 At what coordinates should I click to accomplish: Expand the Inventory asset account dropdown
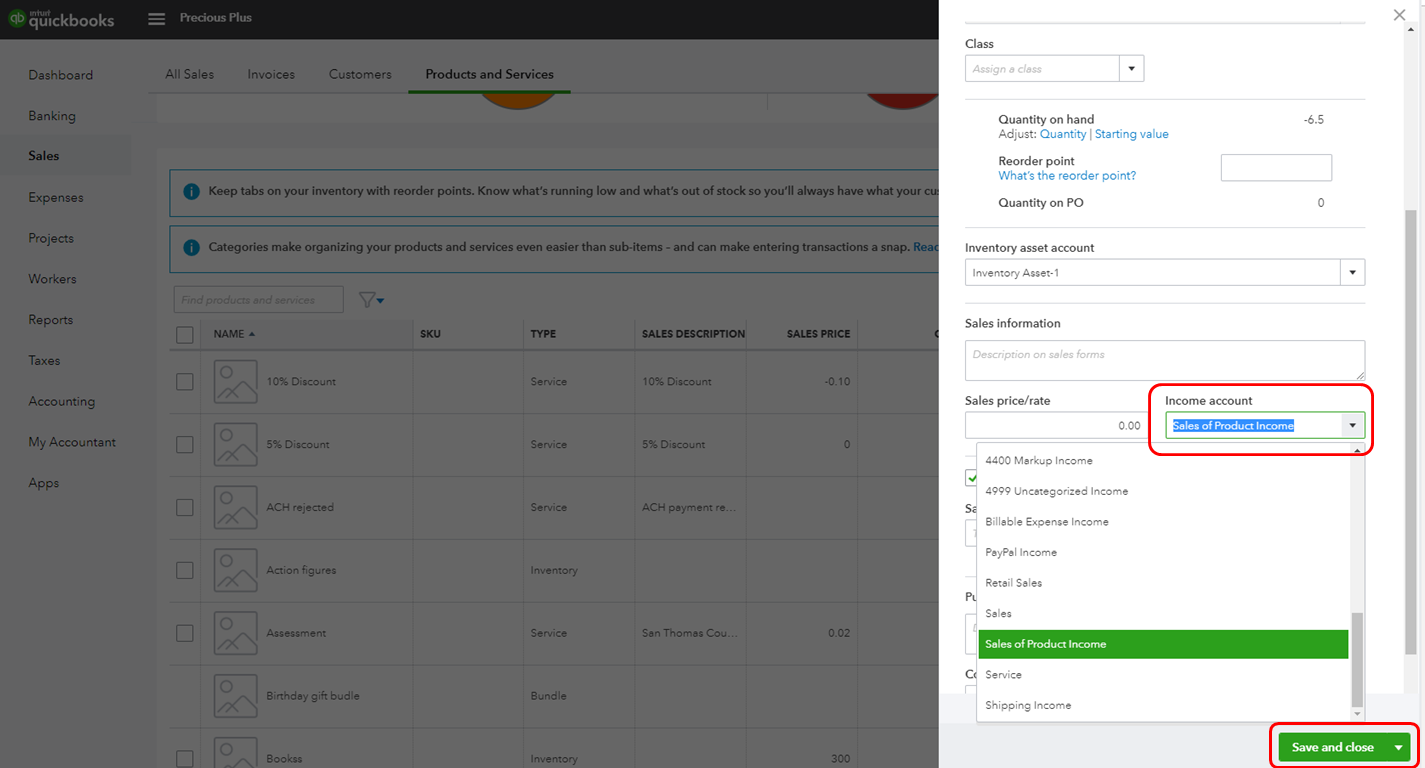click(1352, 271)
